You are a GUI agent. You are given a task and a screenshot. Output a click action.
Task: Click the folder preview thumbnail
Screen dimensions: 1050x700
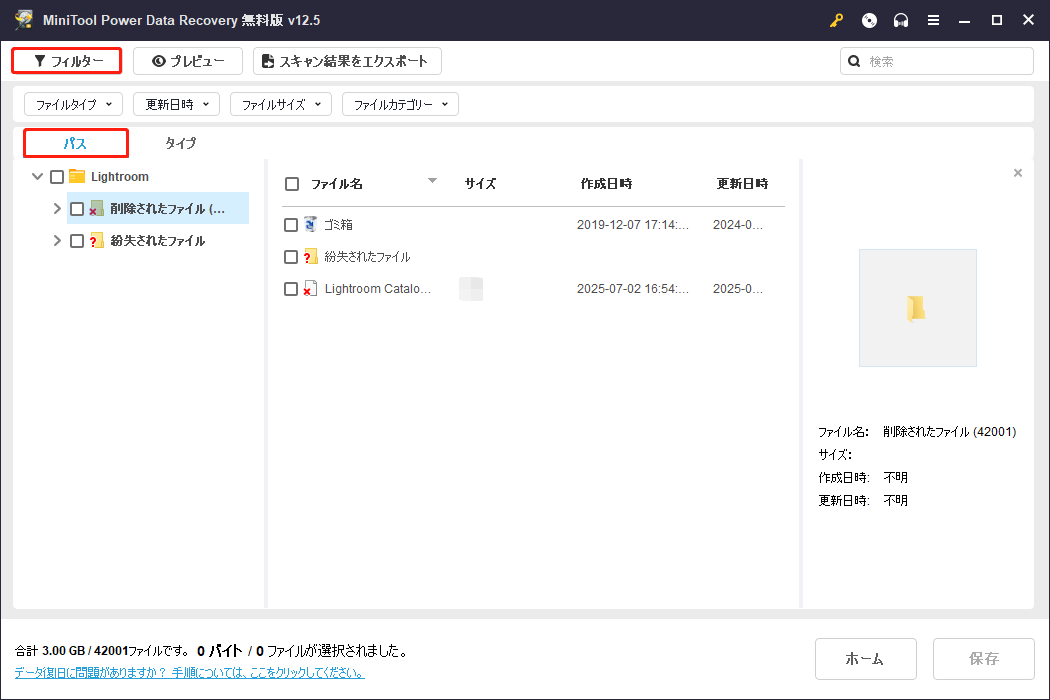[917, 308]
